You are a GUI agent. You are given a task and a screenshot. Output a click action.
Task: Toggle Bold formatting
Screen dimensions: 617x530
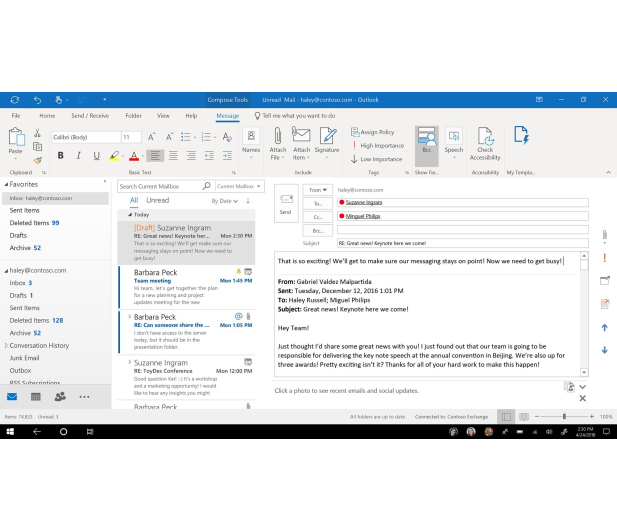(61, 156)
